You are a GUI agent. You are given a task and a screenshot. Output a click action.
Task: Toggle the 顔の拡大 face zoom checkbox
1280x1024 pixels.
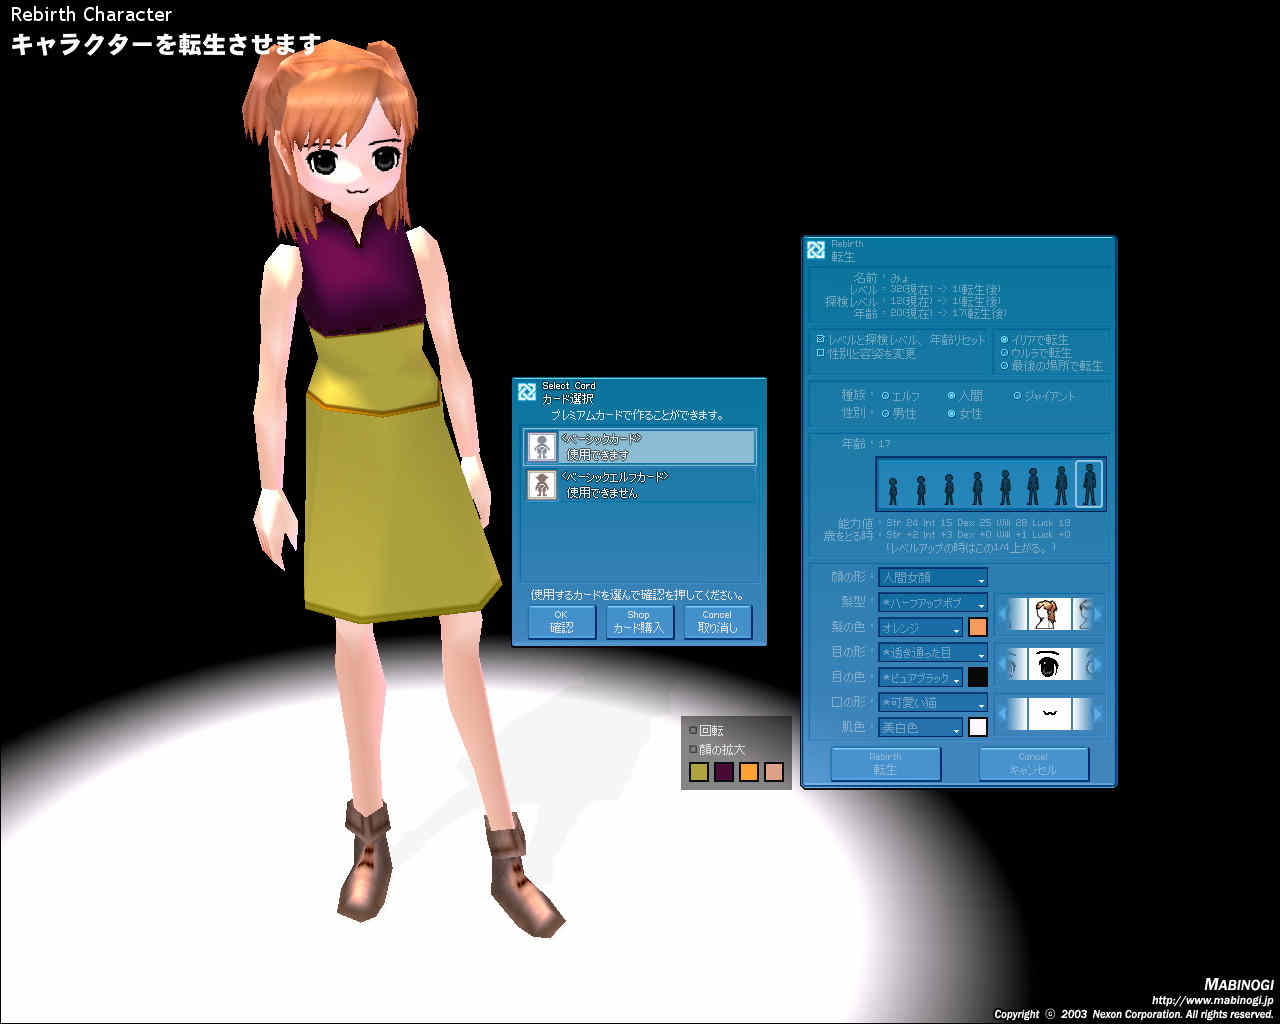coord(693,749)
